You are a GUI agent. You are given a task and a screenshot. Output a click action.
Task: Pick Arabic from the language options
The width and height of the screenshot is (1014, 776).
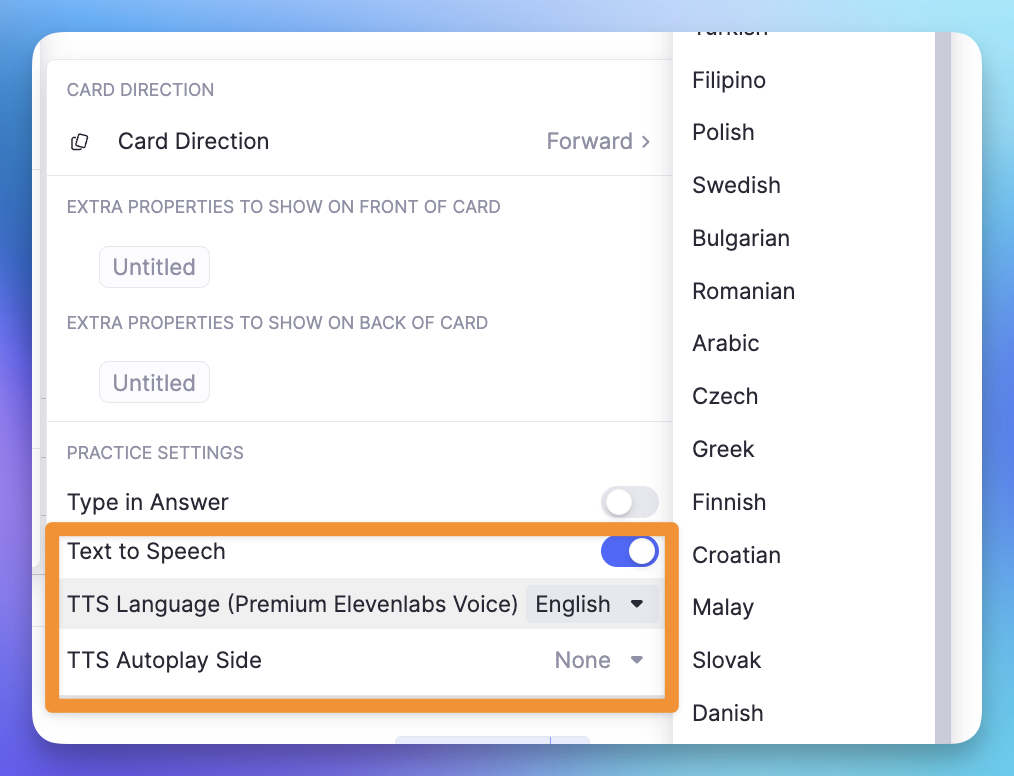pyautogui.click(x=726, y=343)
